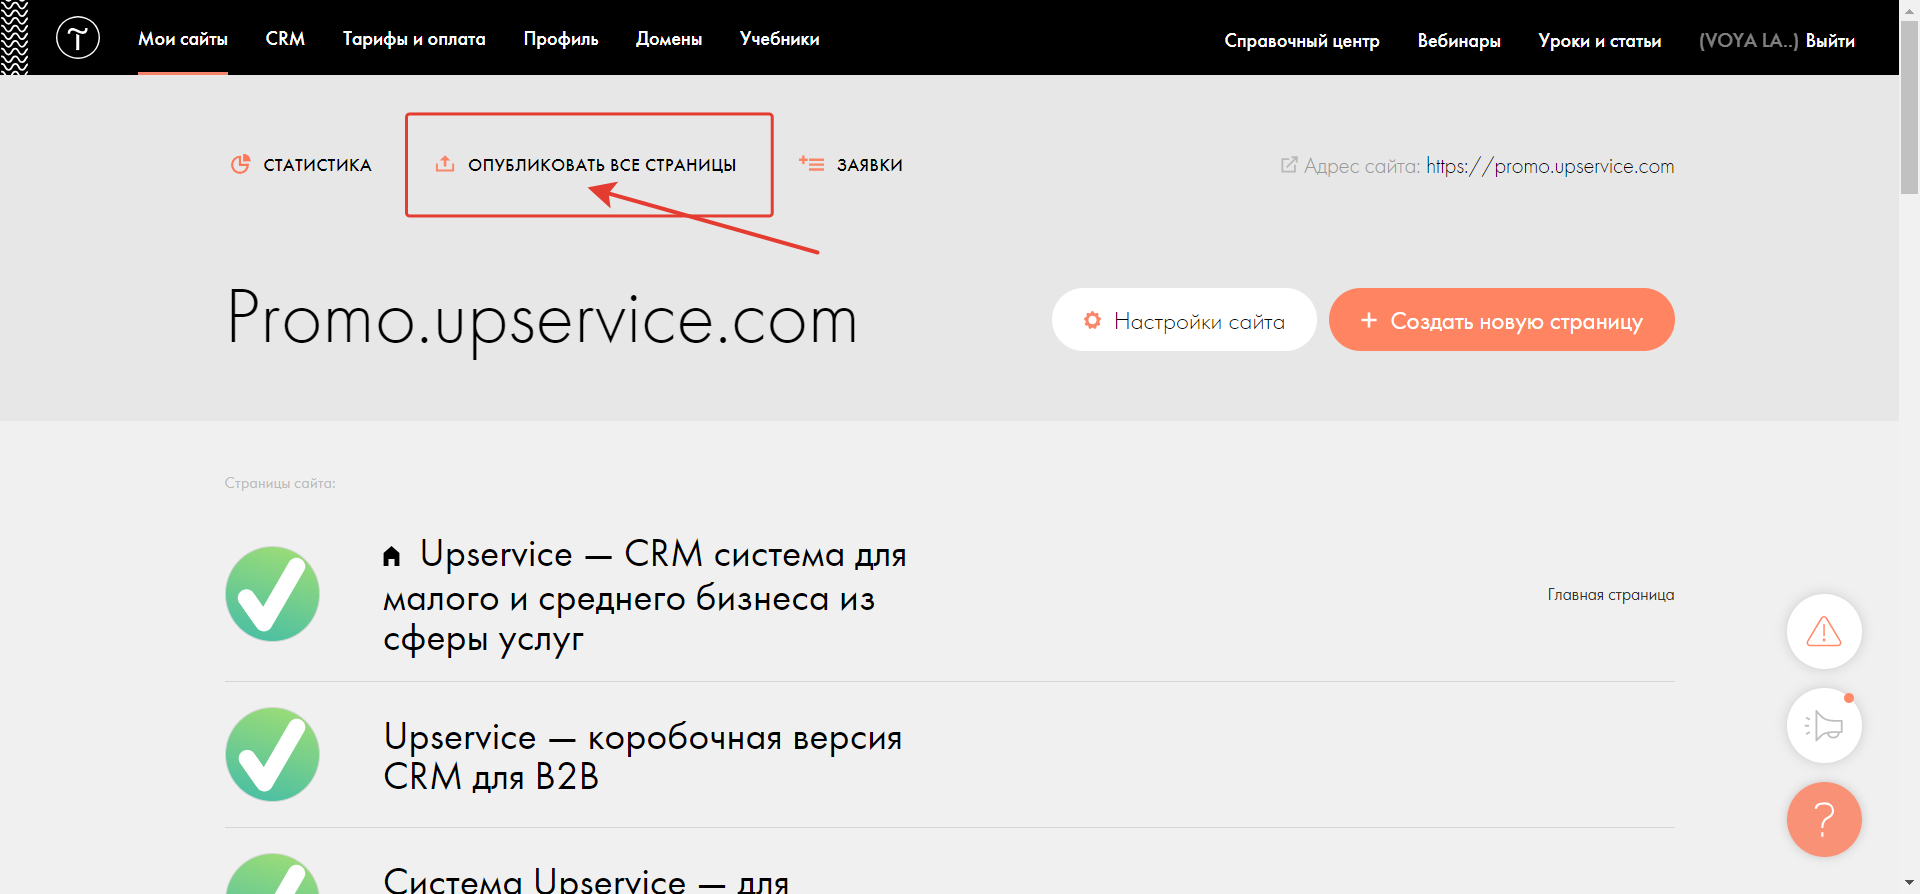
Task: Open the Статистика pie chart icon
Action: click(240, 164)
